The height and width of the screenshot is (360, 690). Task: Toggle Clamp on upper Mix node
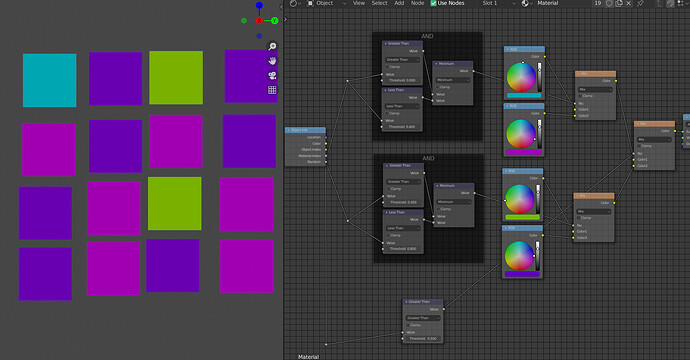581,96
